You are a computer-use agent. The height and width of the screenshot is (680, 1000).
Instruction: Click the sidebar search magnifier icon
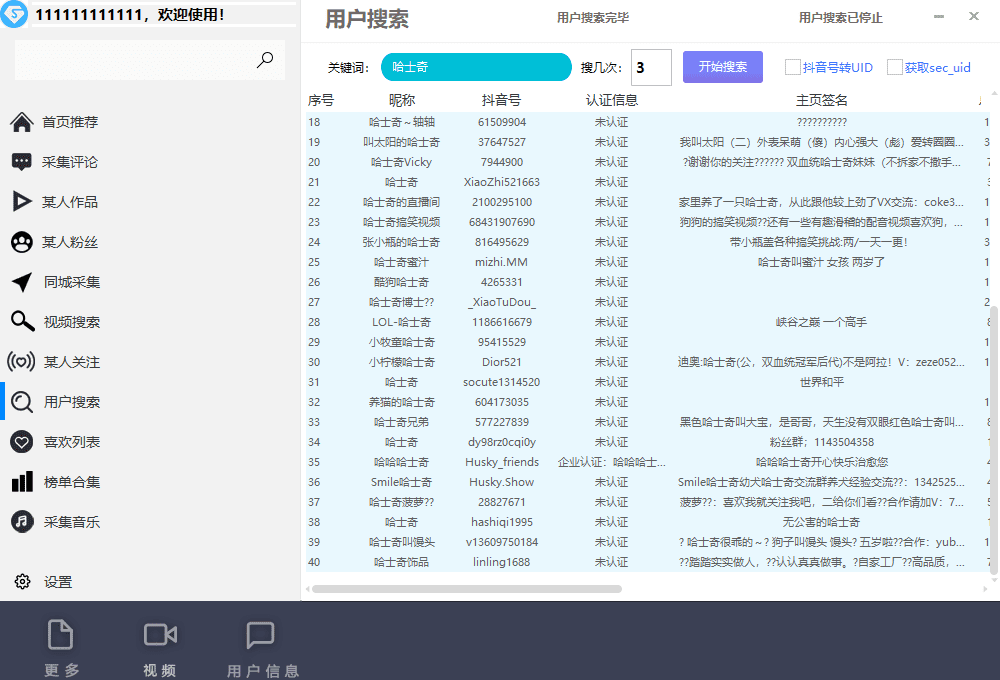[x=264, y=60]
